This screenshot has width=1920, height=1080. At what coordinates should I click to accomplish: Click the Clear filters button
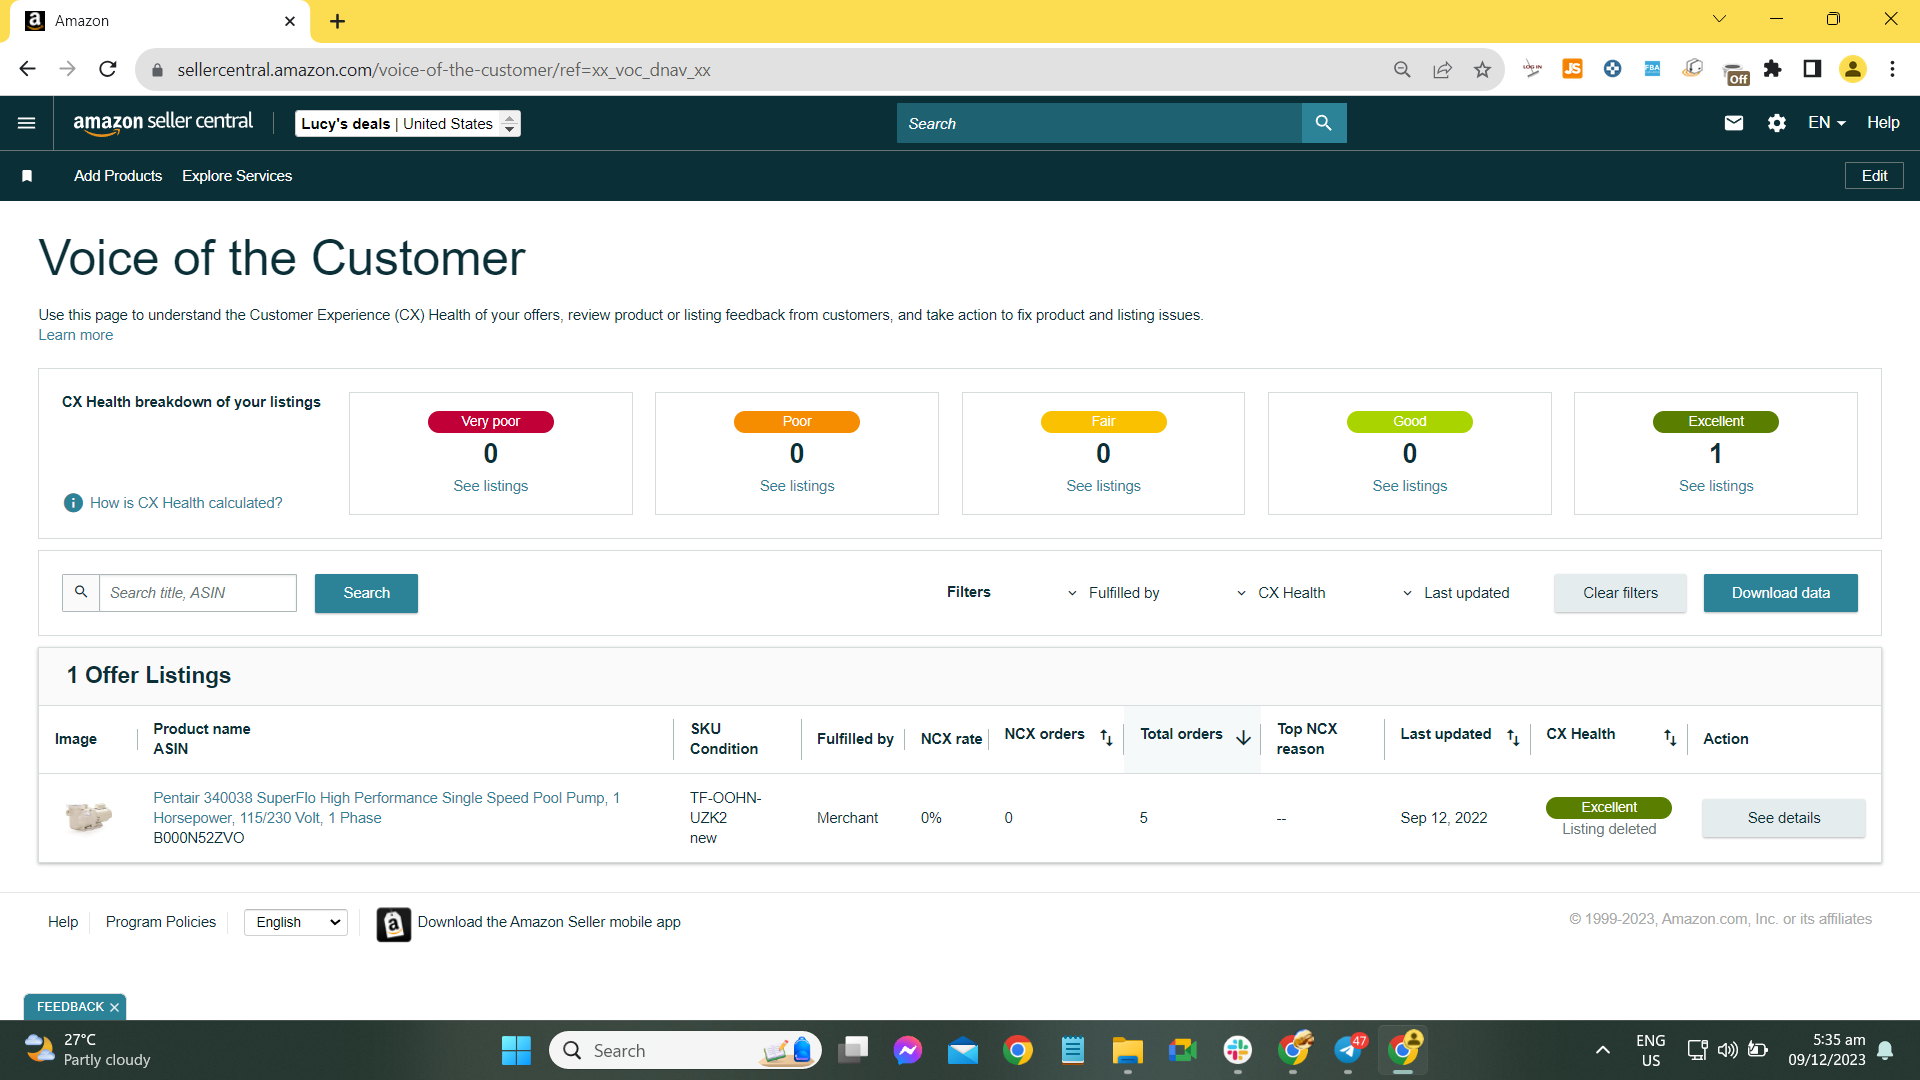[x=1620, y=593]
